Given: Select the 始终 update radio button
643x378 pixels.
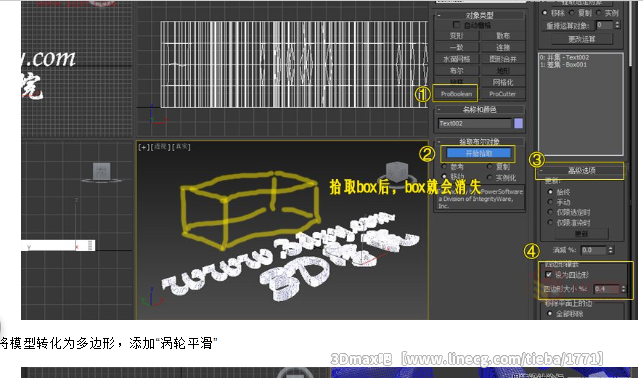Looking at the screenshot, I should click(x=550, y=191).
